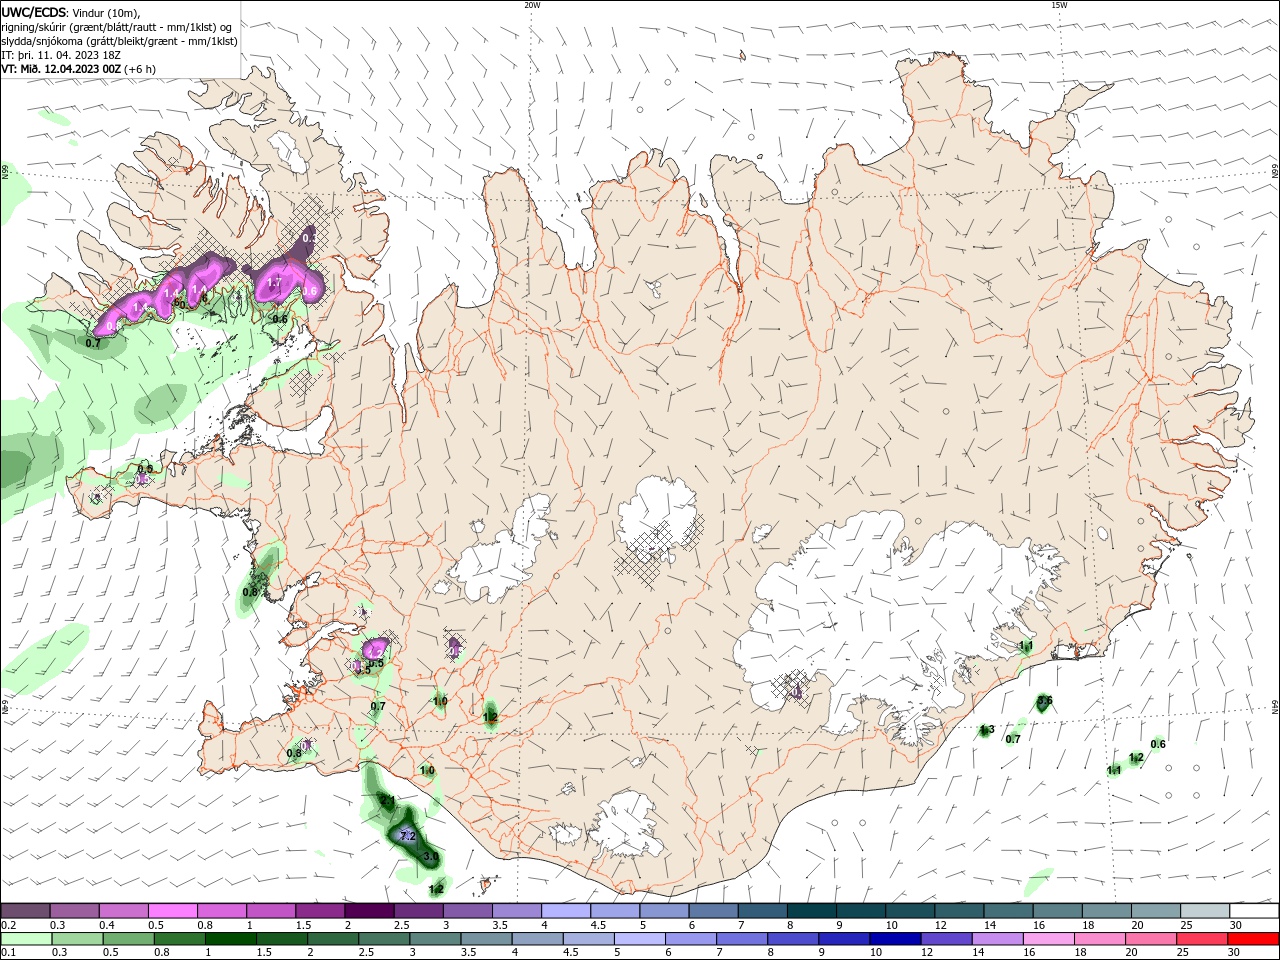Click the bright magenta-pink swatch in the snow scale
The image size is (1280, 960).
pos(172,910)
